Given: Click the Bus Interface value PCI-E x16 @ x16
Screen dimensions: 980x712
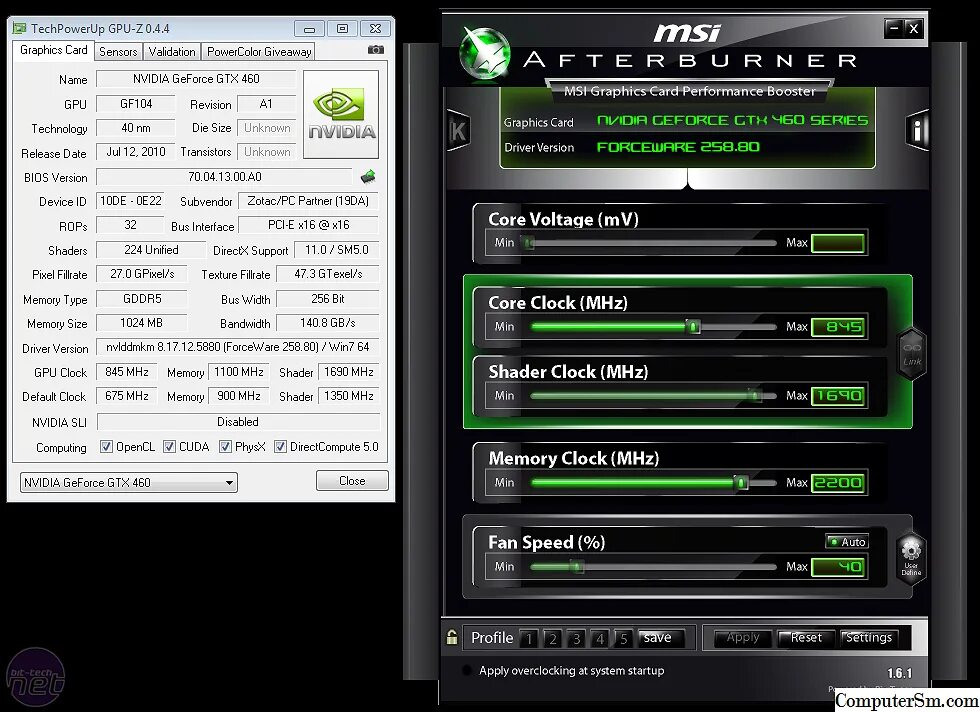Looking at the screenshot, I should coord(309,225).
